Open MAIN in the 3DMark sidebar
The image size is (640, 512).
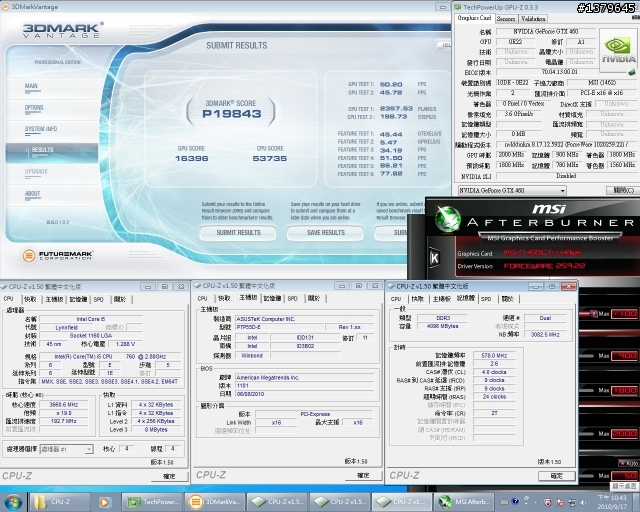31,86
